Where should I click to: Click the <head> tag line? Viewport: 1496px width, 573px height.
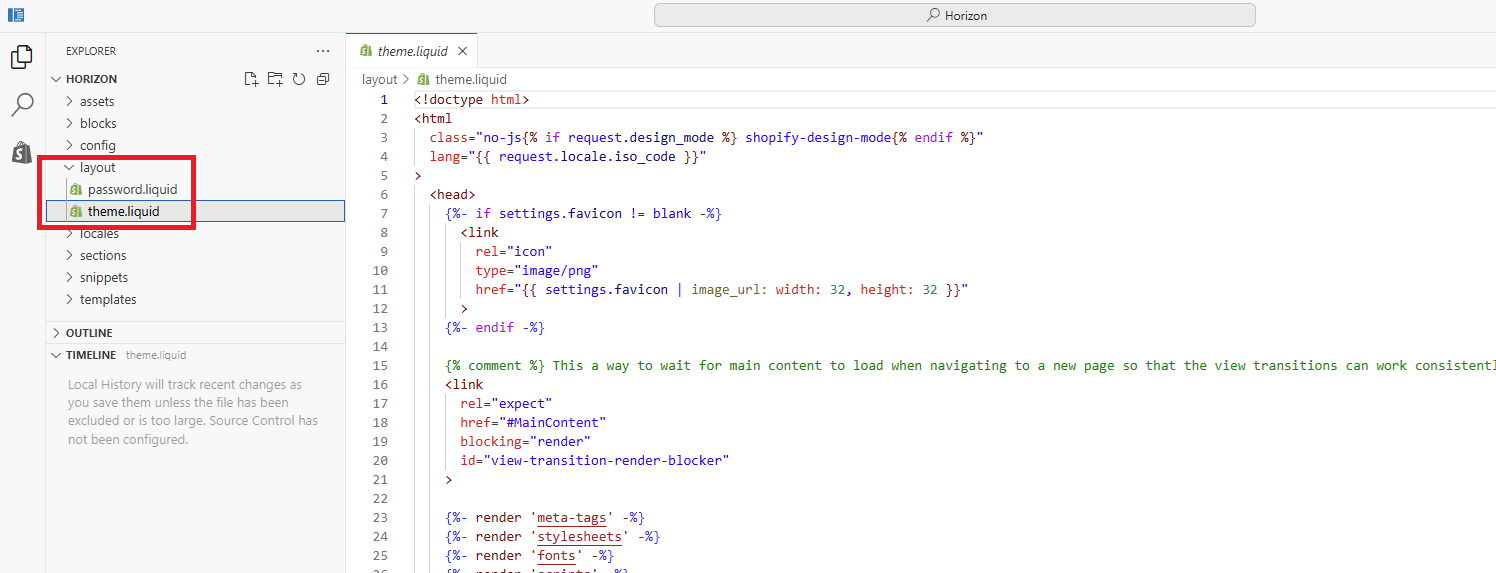pyautogui.click(x=453, y=195)
